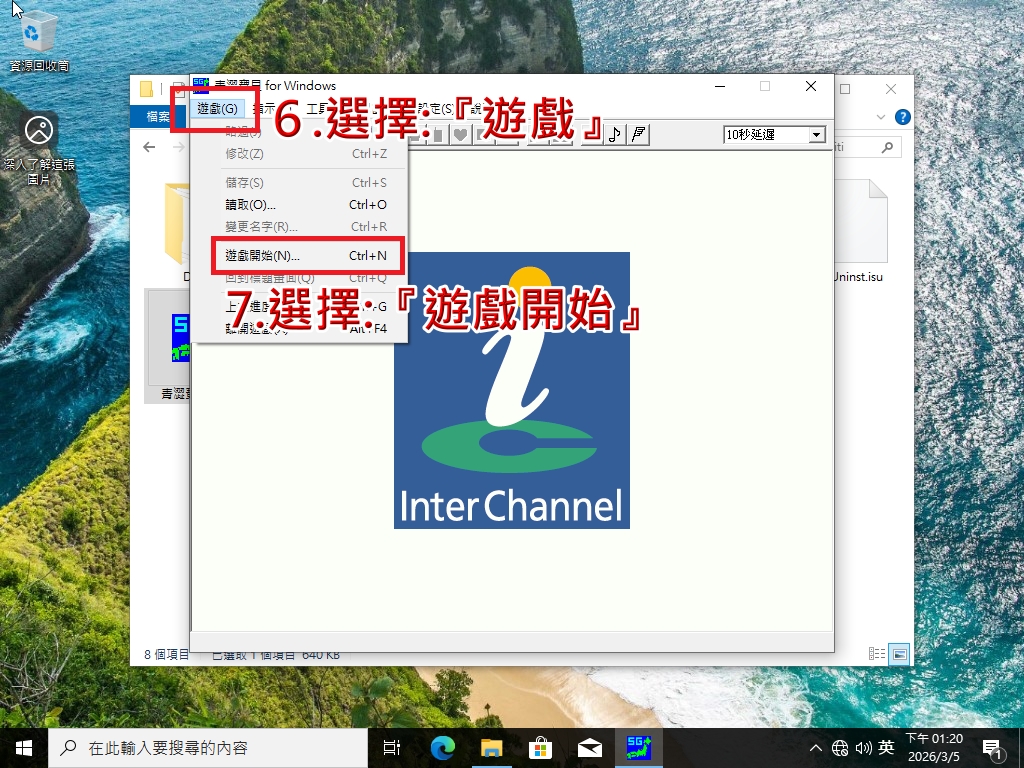Switch Explorer to large icons view
The image size is (1024, 768).
pos(900,654)
